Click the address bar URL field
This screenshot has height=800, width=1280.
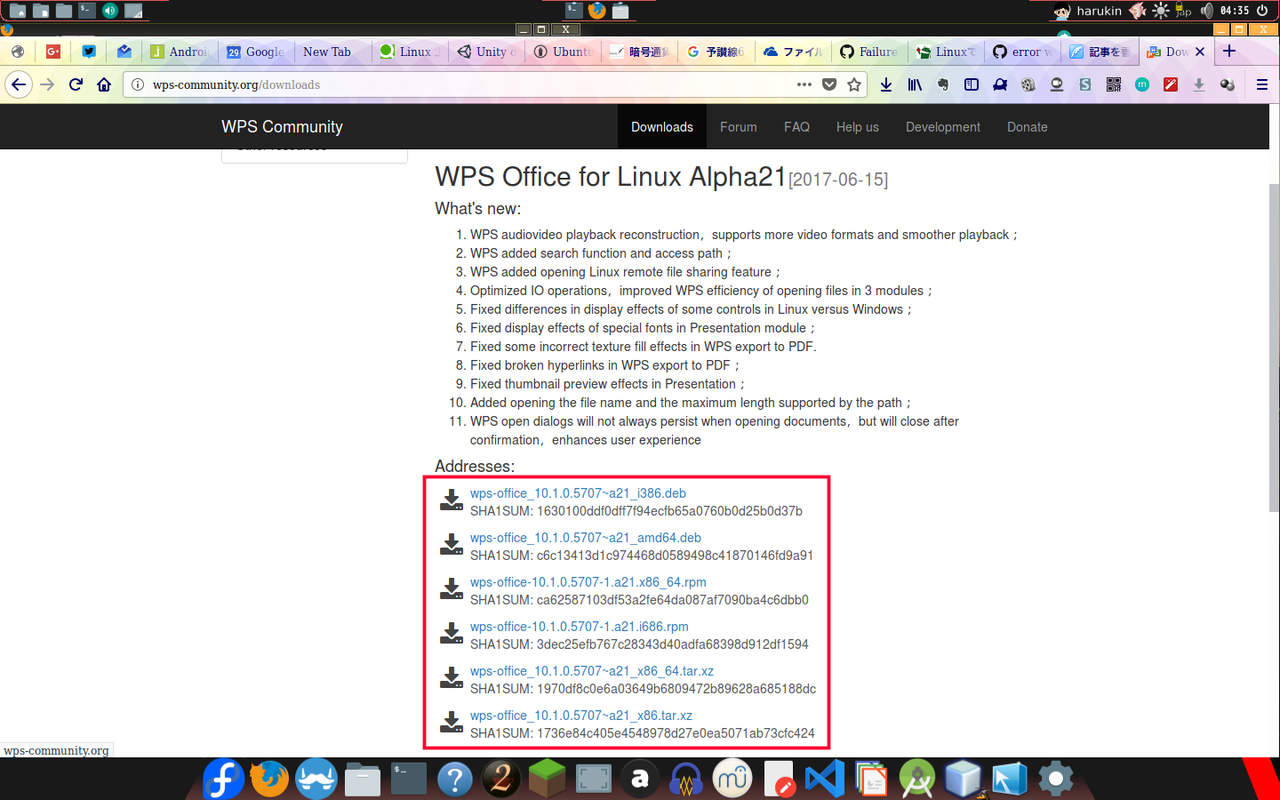pyautogui.click(x=470, y=85)
